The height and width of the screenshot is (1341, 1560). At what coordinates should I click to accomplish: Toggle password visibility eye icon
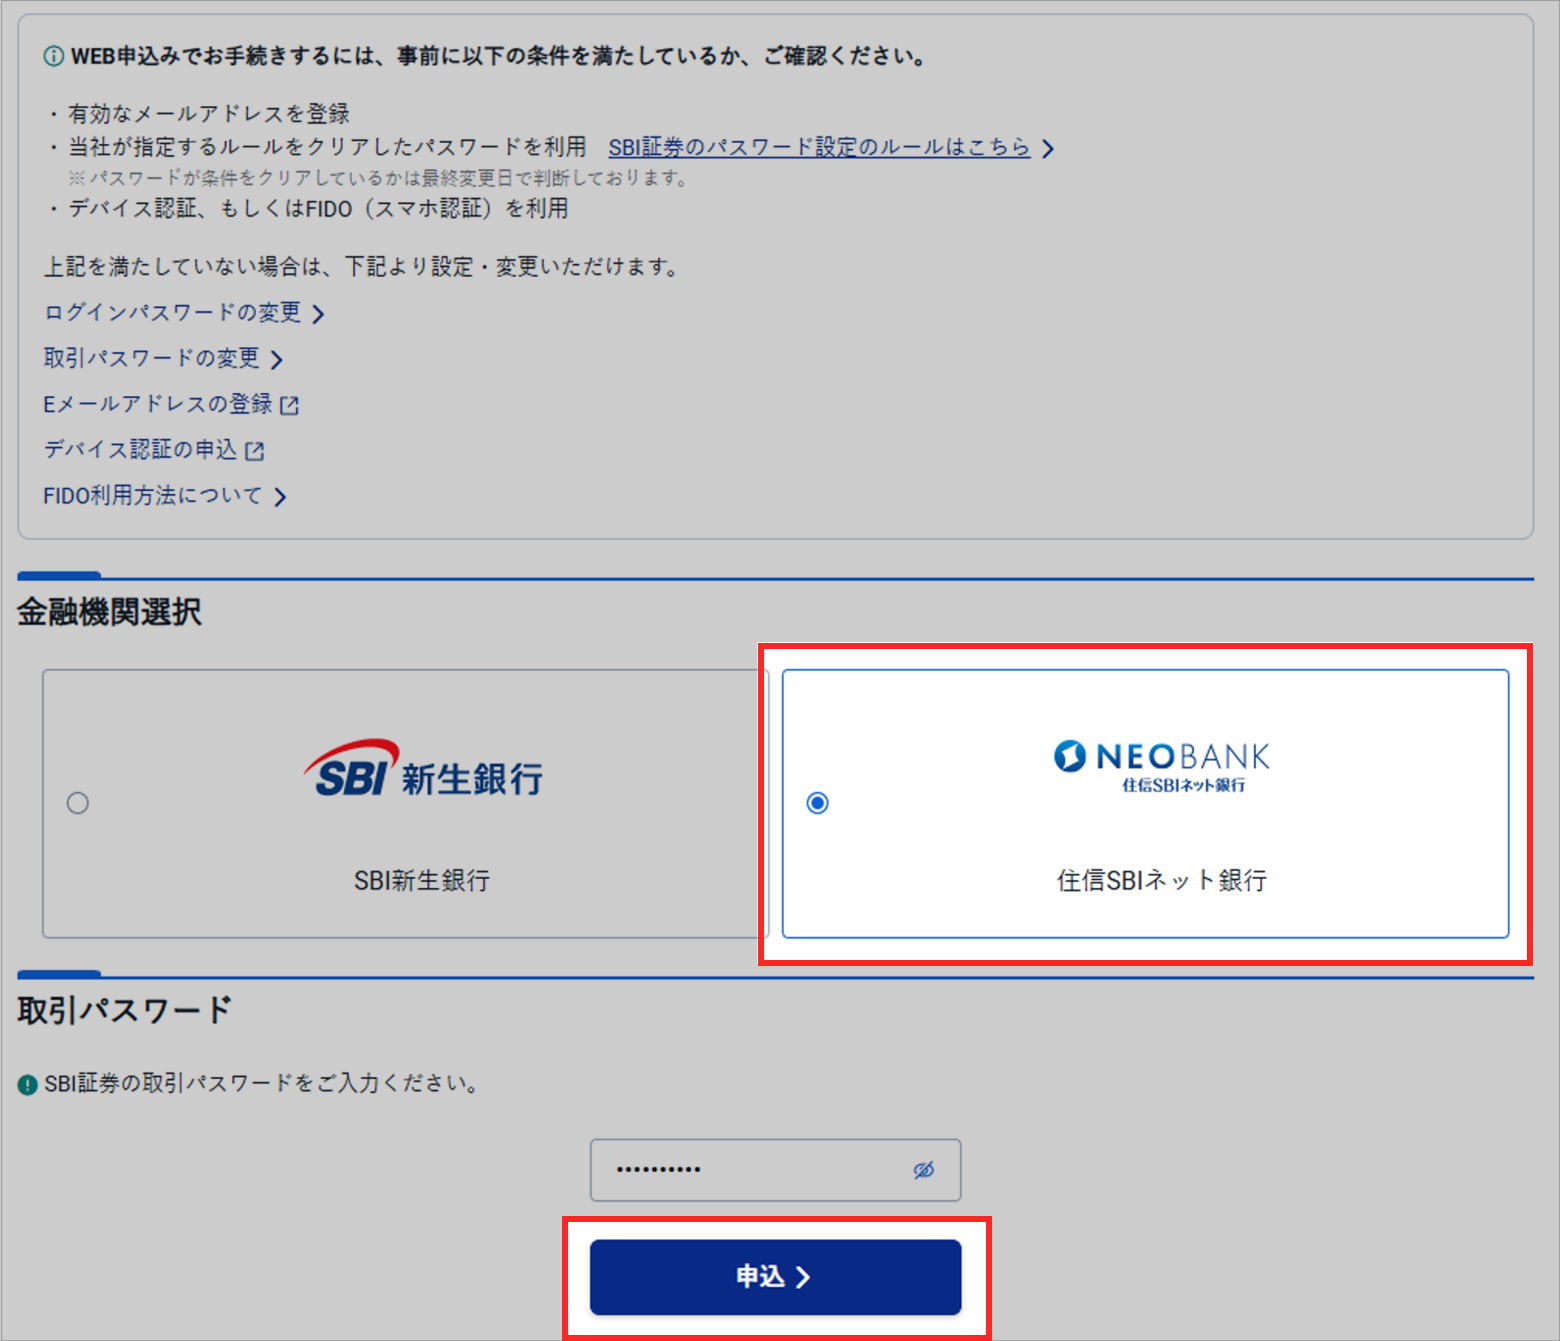(x=924, y=1169)
